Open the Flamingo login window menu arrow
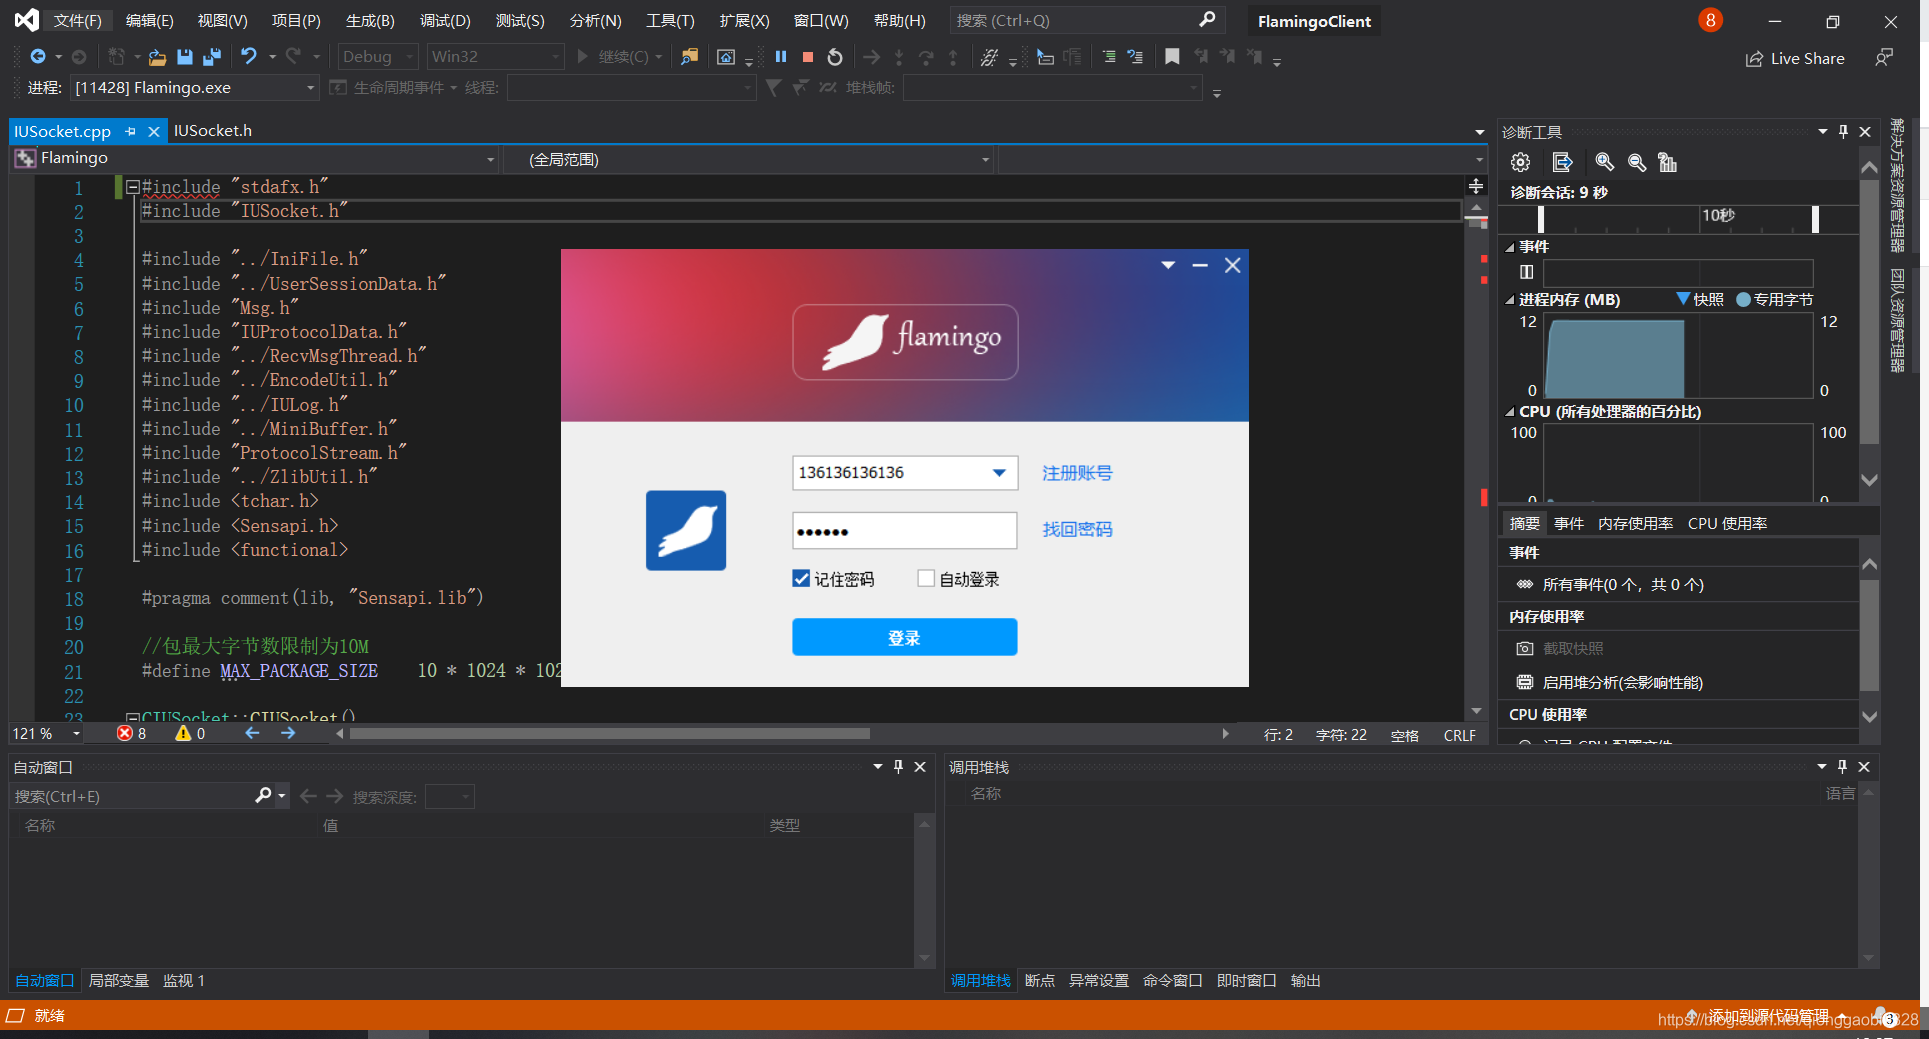This screenshot has width=1929, height=1039. pos(1168,265)
